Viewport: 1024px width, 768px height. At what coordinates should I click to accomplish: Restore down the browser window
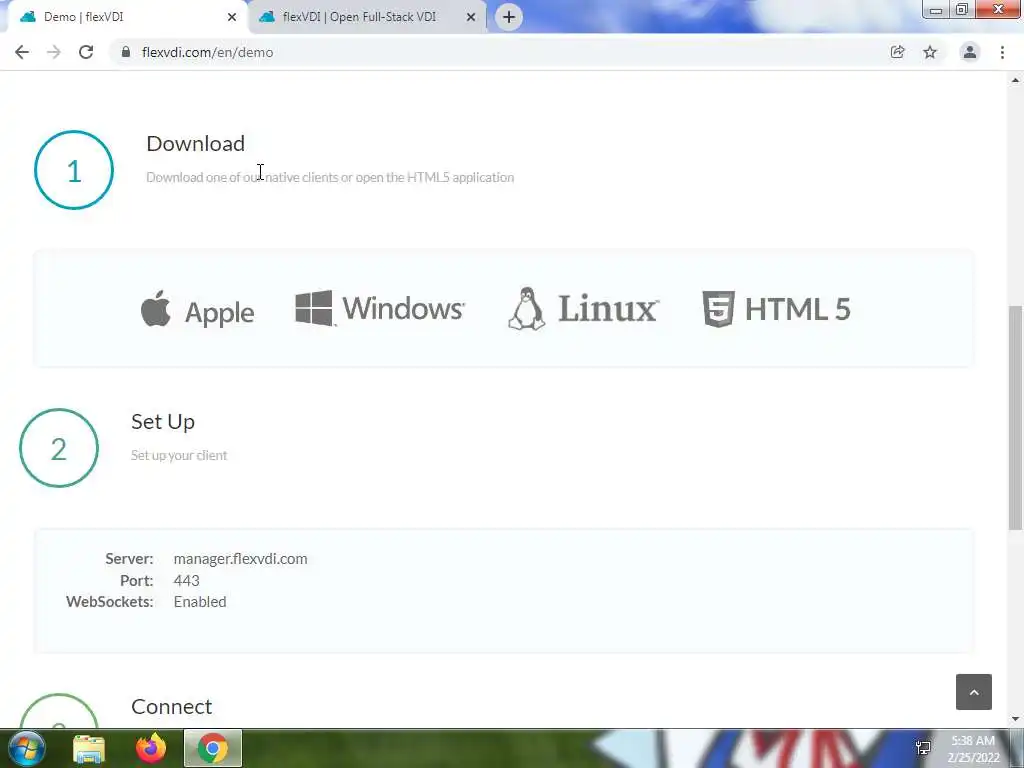pyautogui.click(x=962, y=9)
